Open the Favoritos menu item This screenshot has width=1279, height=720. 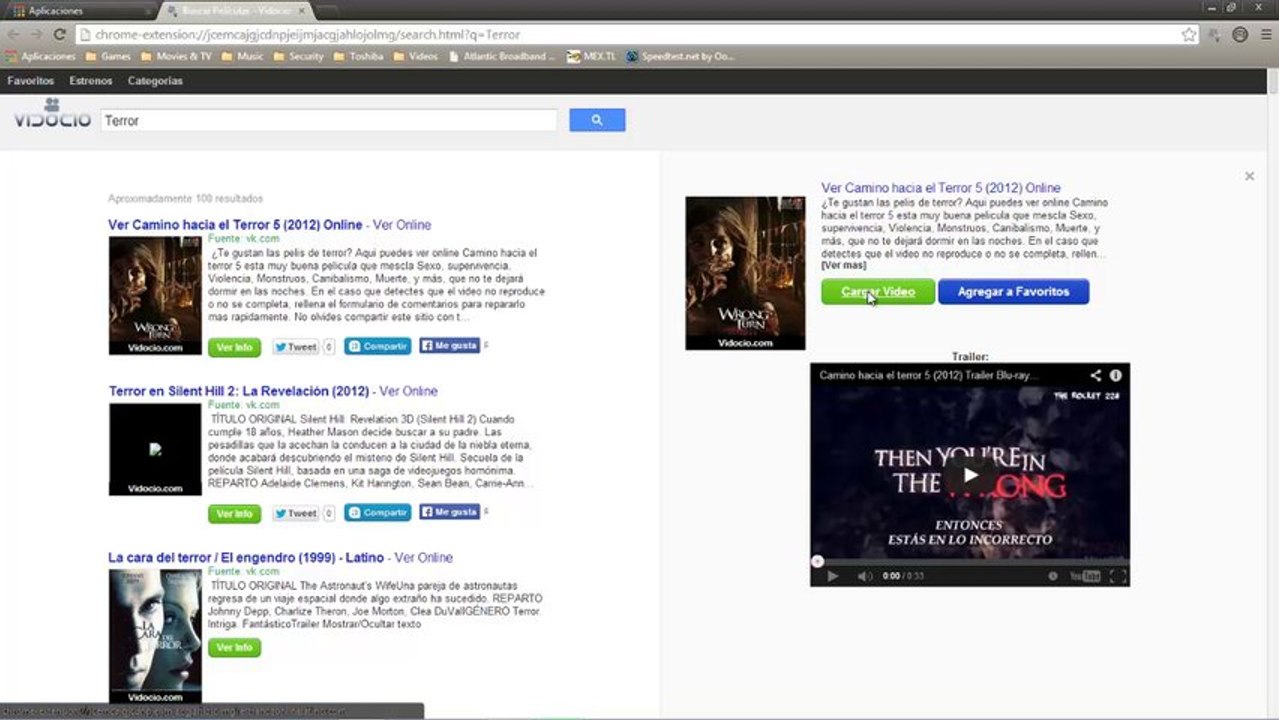click(x=30, y=81)
